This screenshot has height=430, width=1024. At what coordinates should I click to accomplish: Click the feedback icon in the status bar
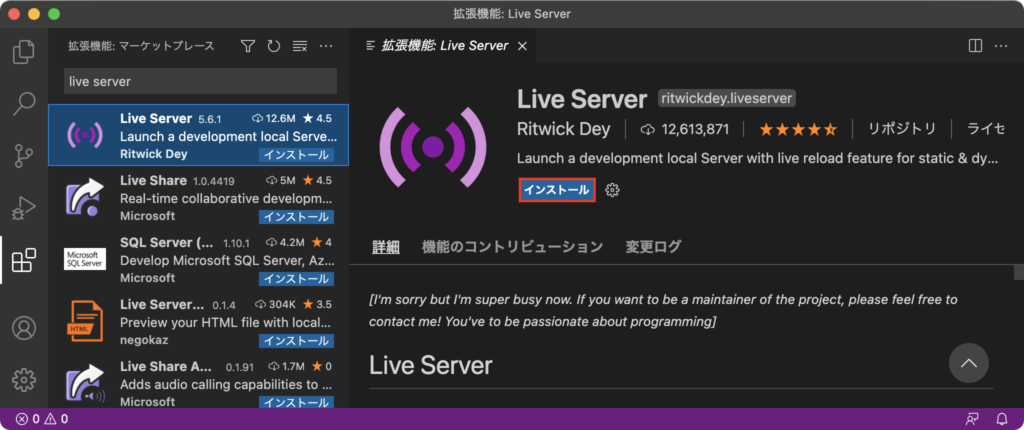(972, 419)
